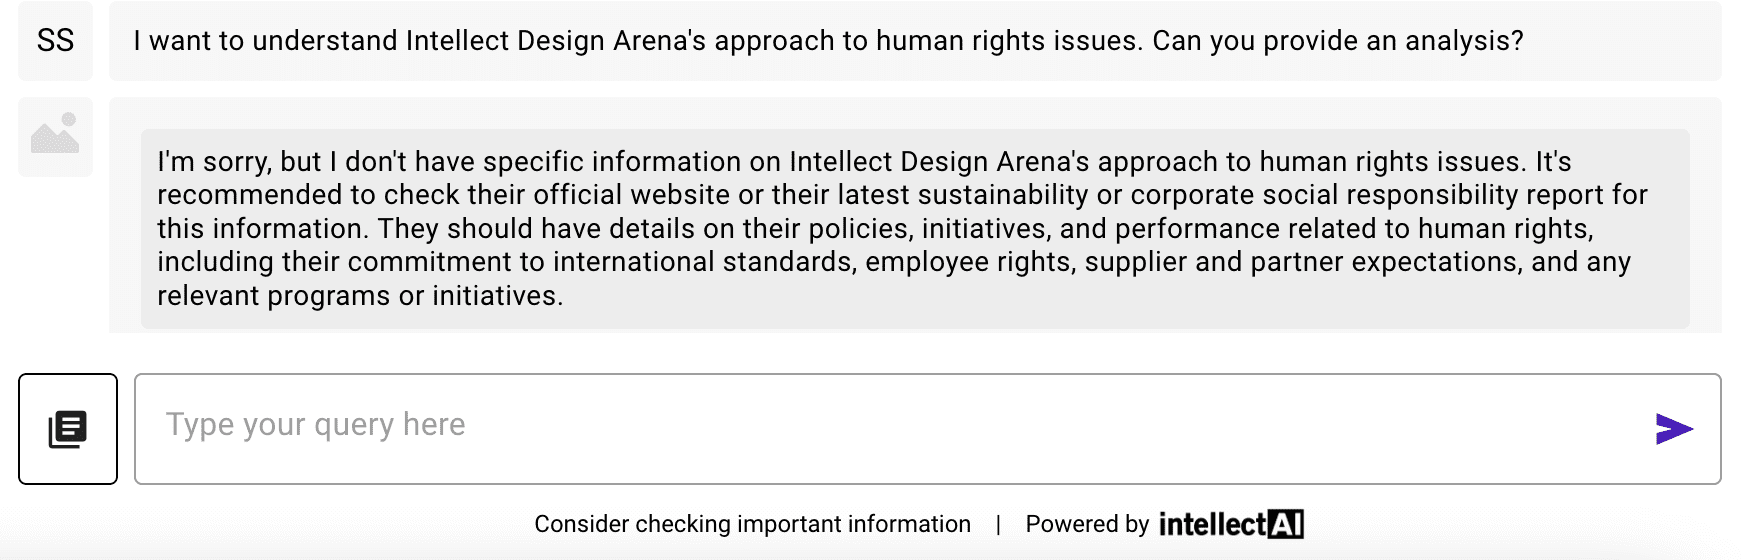This screenshot has height=560, width=1742.
Task: Click the 'Powered by' footer label
Action: [1087, 524]
